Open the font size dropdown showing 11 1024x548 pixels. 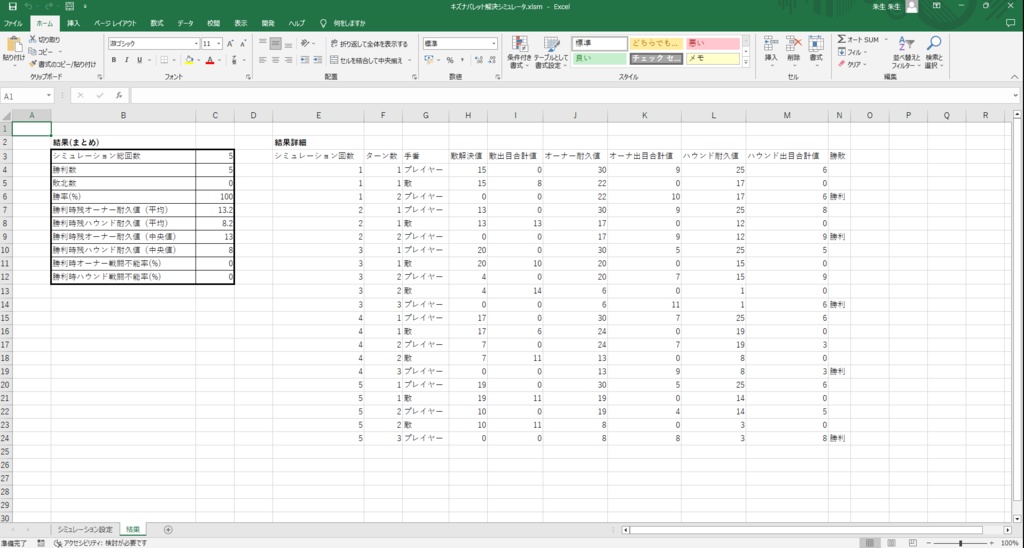click(x=219, y=44)
